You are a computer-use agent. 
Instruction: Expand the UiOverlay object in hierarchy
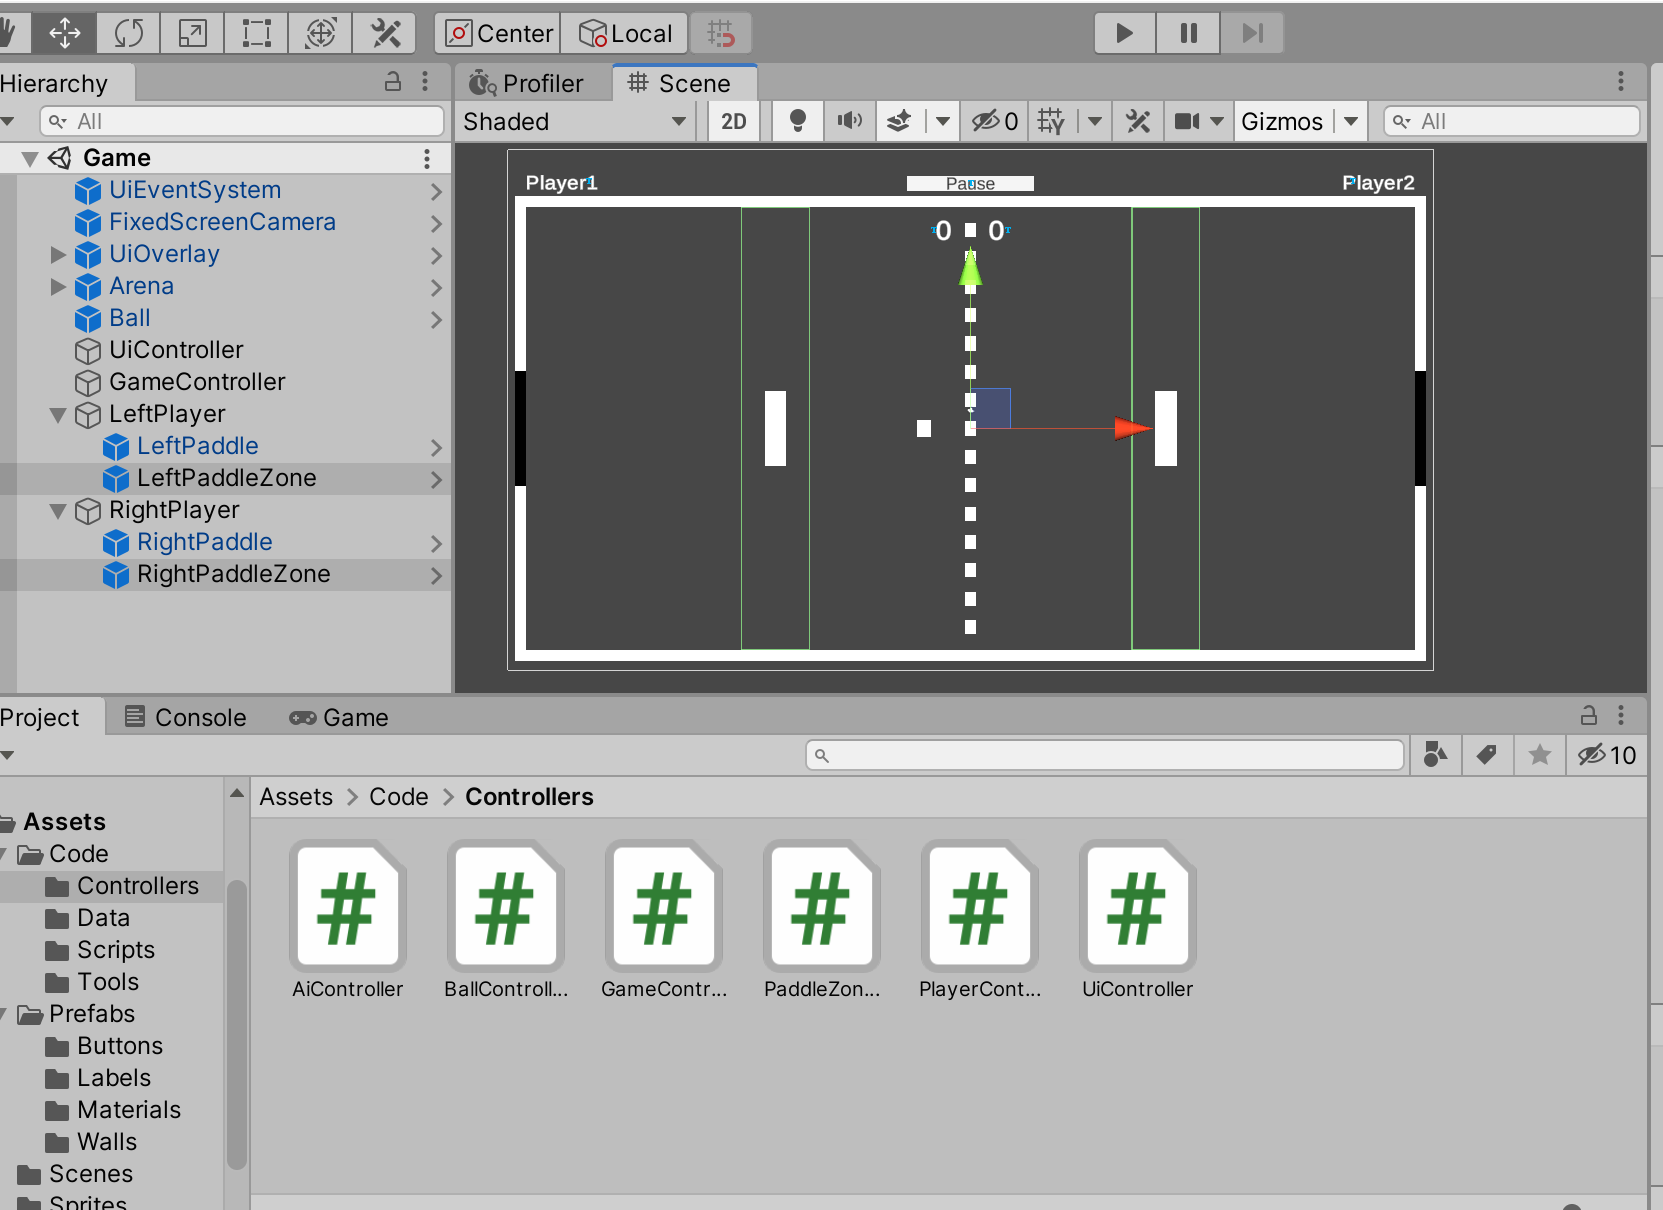[x=58, y=254]
